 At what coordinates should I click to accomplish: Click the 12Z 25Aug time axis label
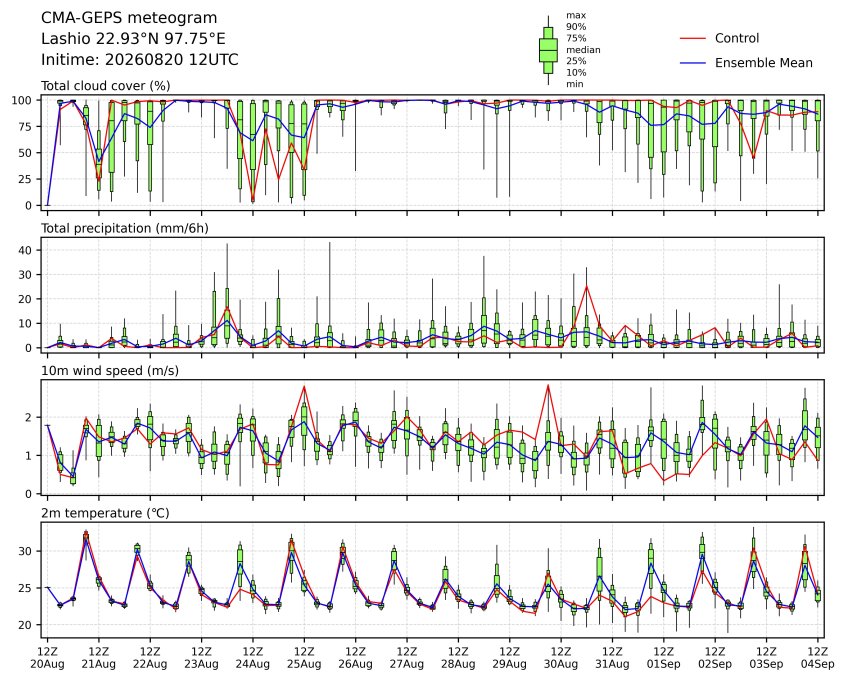(304, 658)
